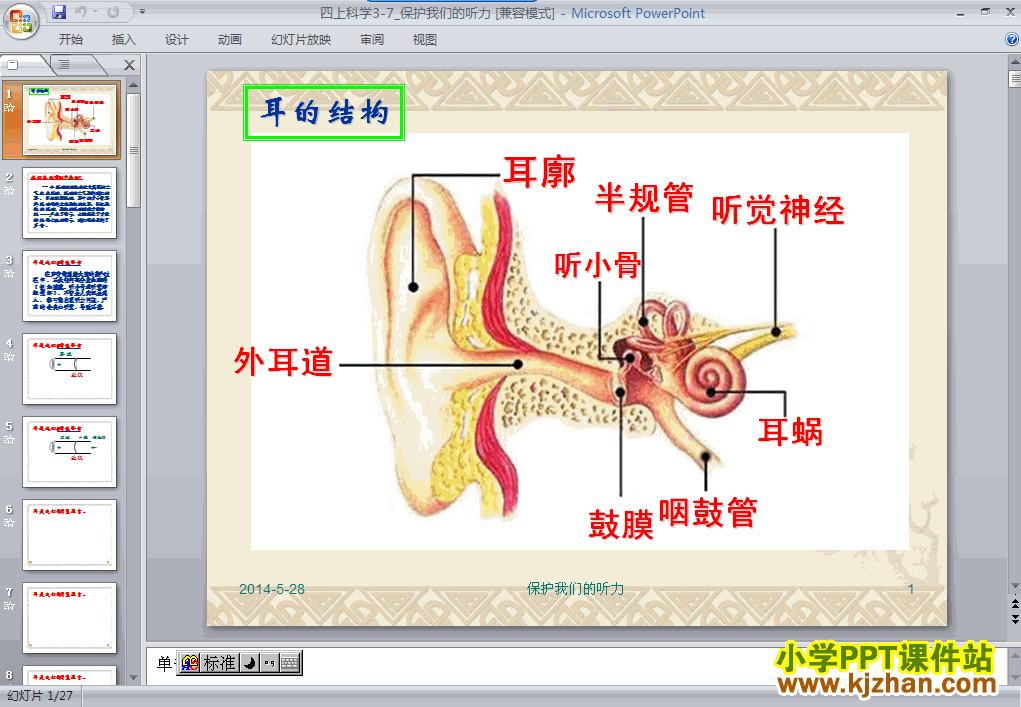Expand Customize Quick Access Toolbar arrow
Viewport: 1021px width, 707px height.
(x=143, y=12)
